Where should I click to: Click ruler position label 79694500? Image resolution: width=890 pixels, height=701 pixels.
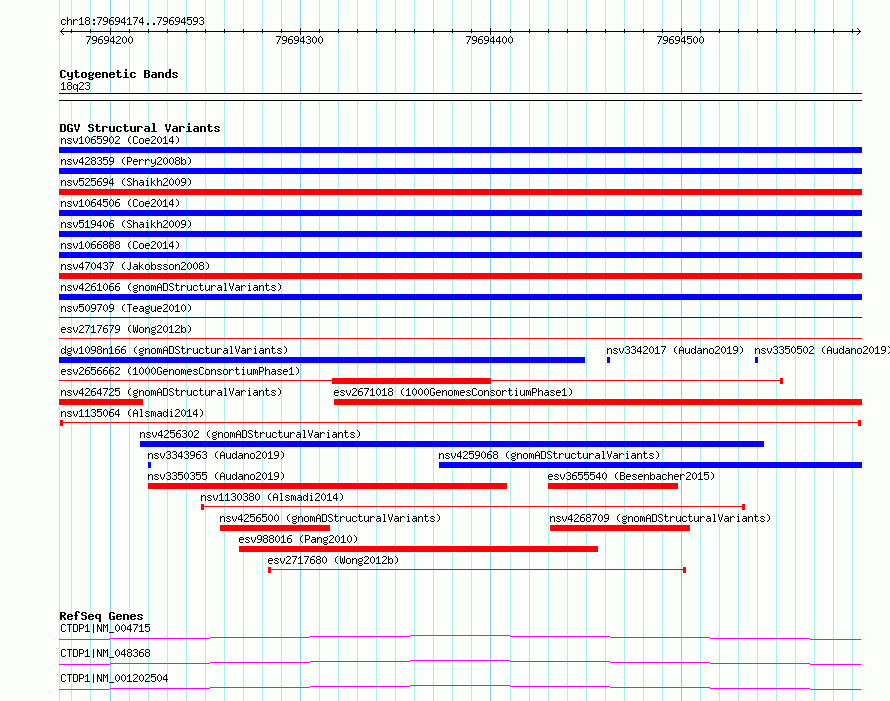[x=680, y=40]
